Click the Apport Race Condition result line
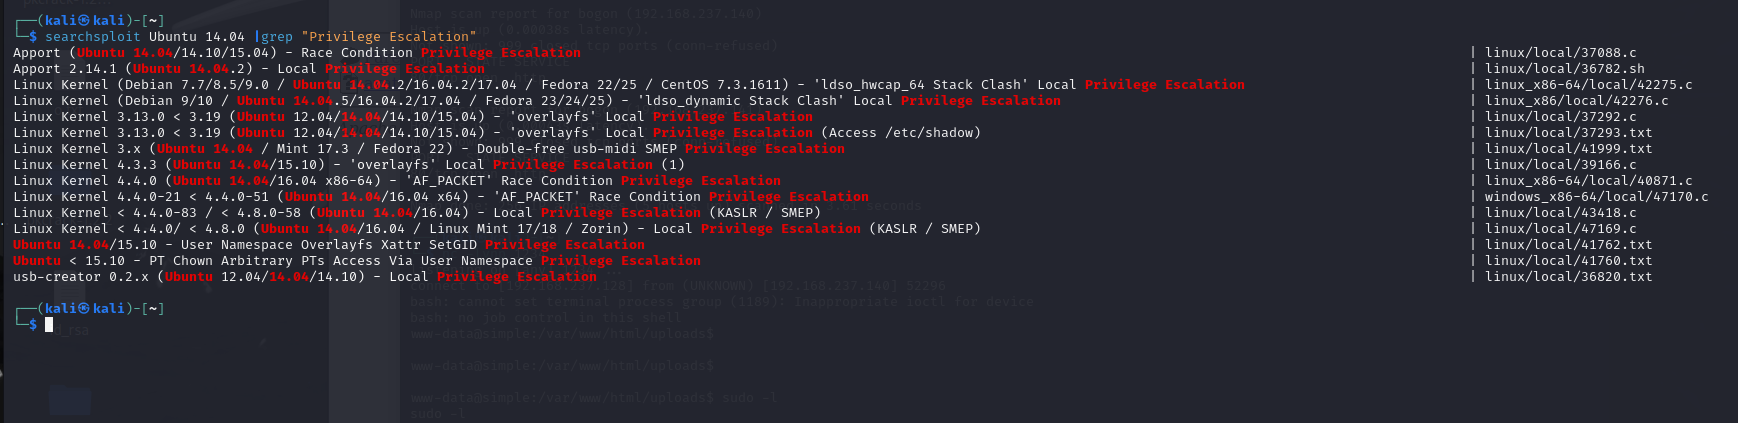Image resolution: width=1738 pixels, height=423 pixels. click(x=297, y=52)
